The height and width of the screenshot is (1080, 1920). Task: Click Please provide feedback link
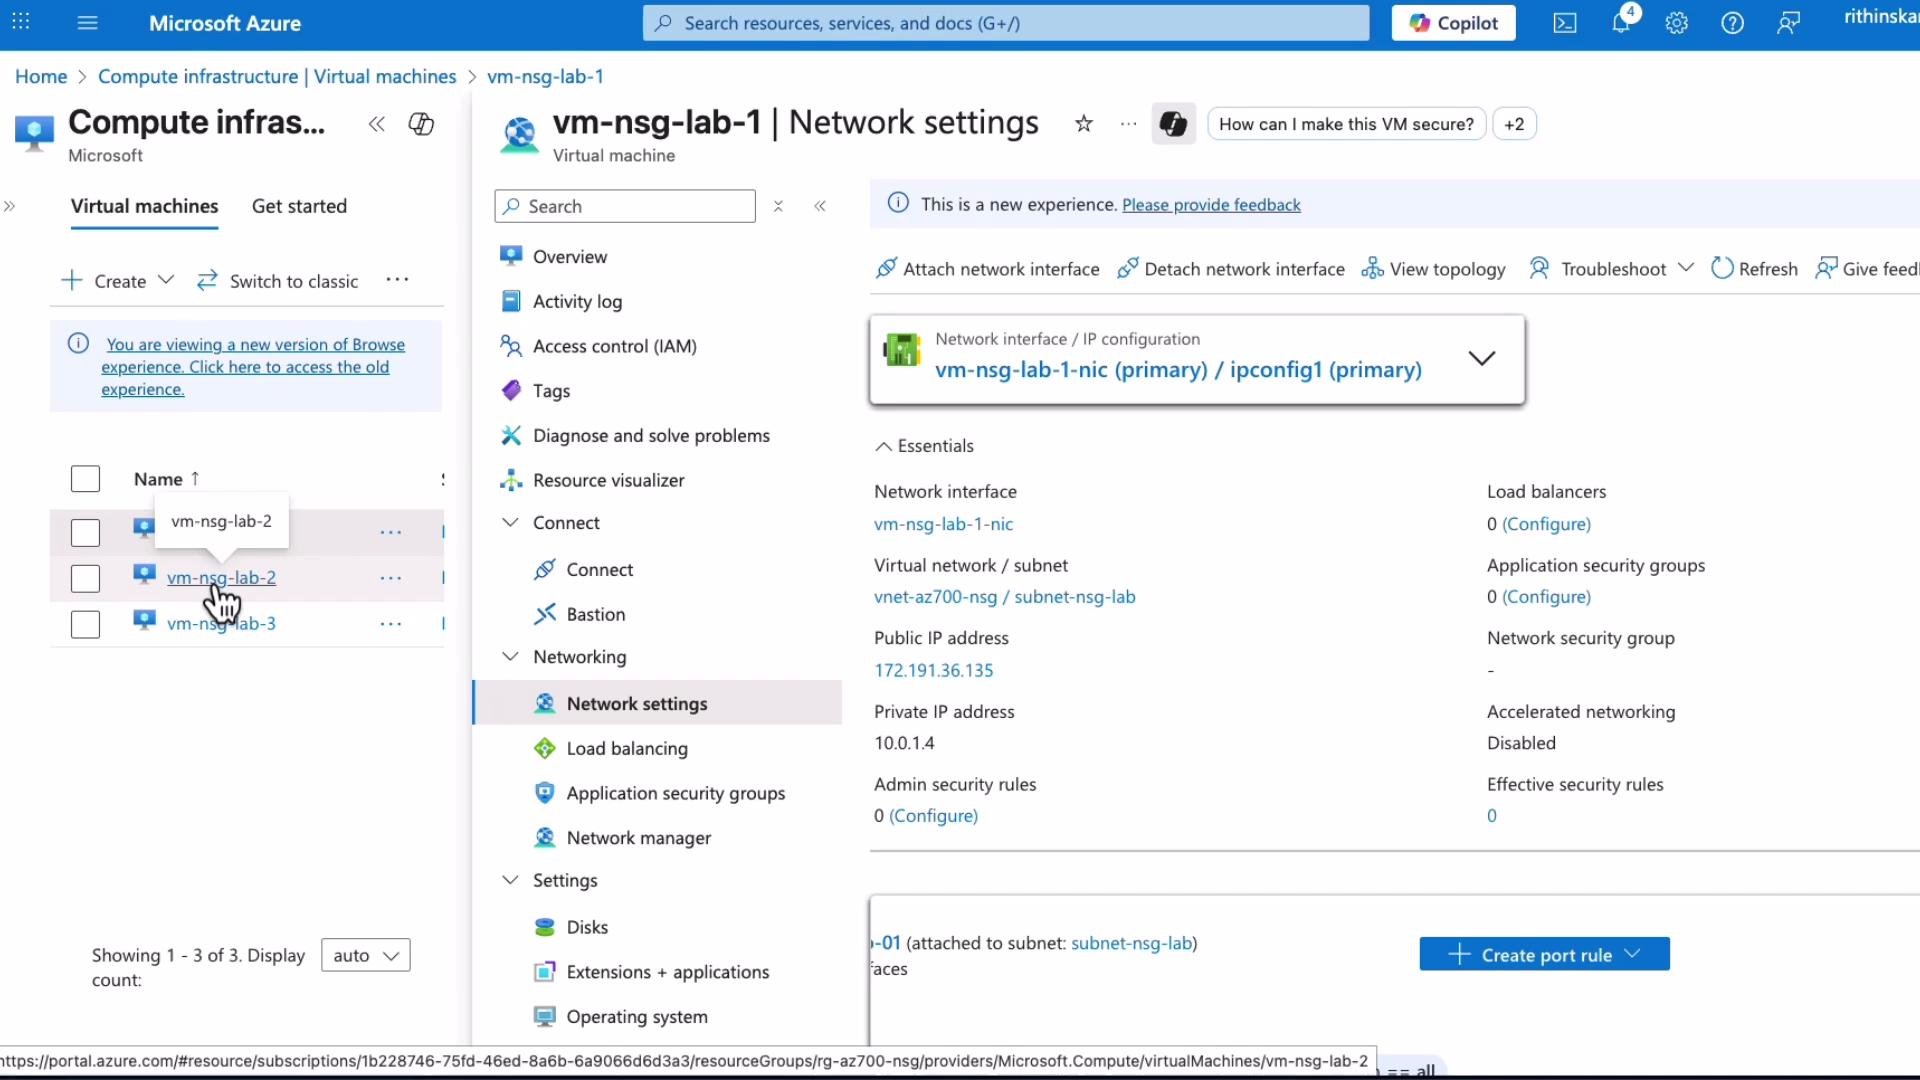point(1211,205)
